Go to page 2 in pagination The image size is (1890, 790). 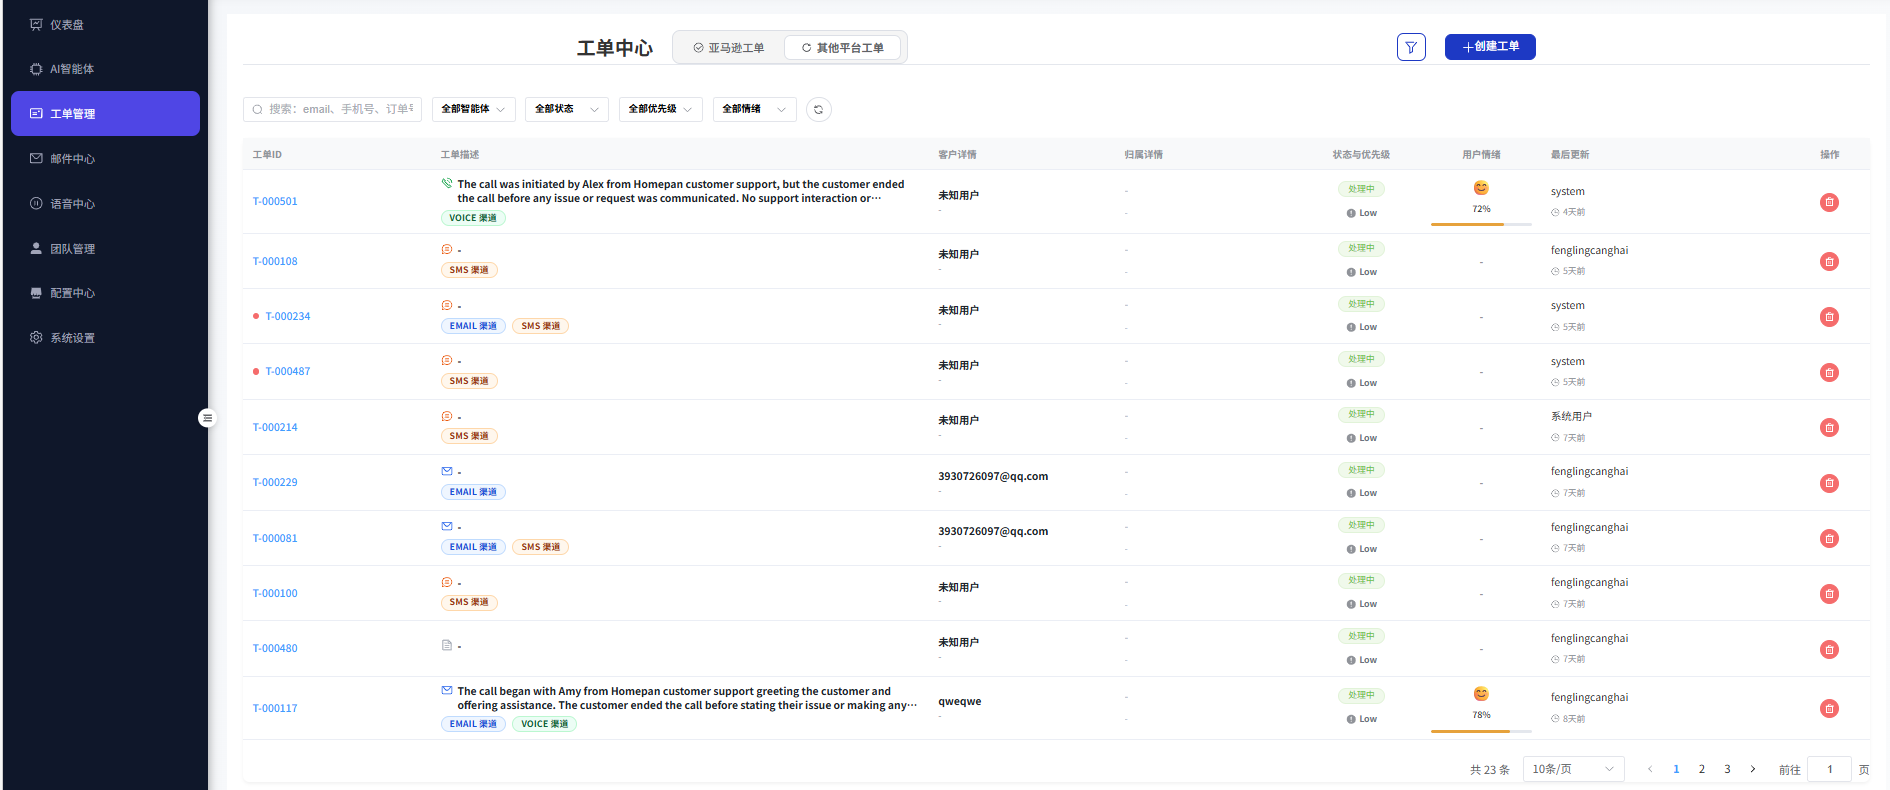pyautogui.click(x=1701, y=769)
